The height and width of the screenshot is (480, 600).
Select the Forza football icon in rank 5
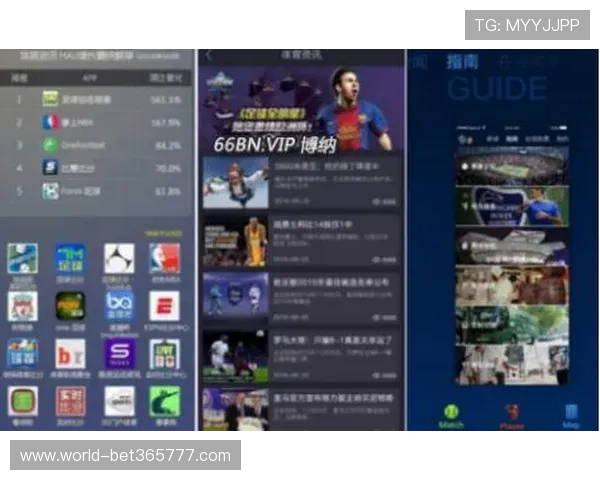50,191
